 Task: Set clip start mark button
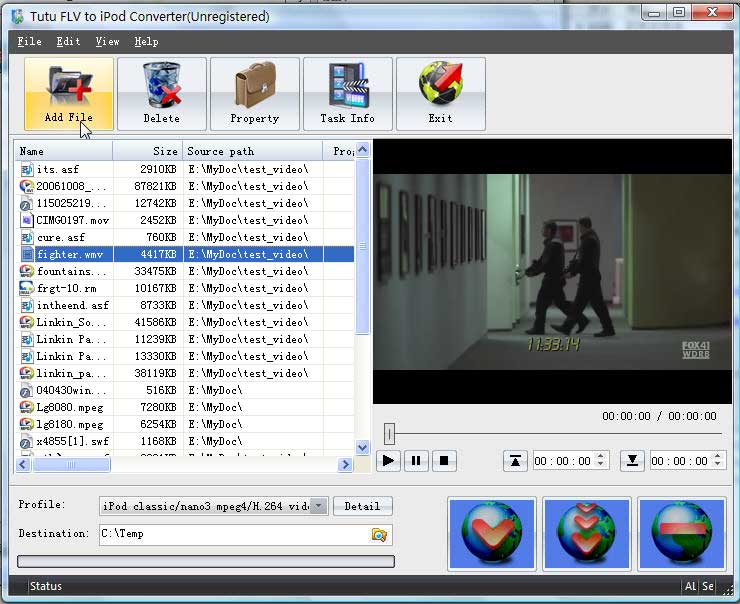click(515, 461)
